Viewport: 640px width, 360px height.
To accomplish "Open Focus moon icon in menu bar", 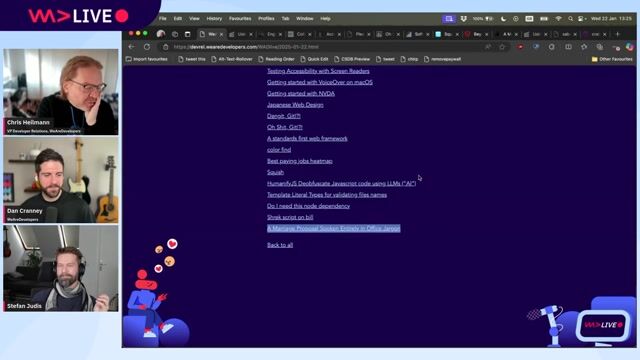I will coord(504,19).
